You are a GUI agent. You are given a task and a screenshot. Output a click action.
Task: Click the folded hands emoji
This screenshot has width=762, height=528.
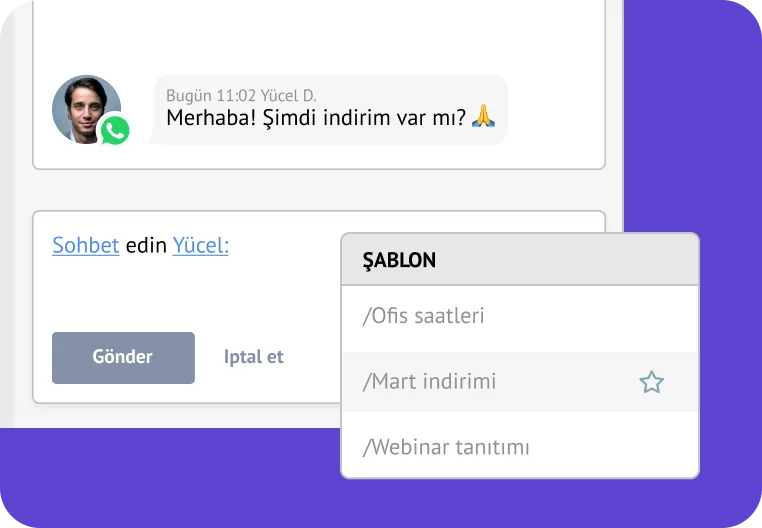(x=484, y=118)
